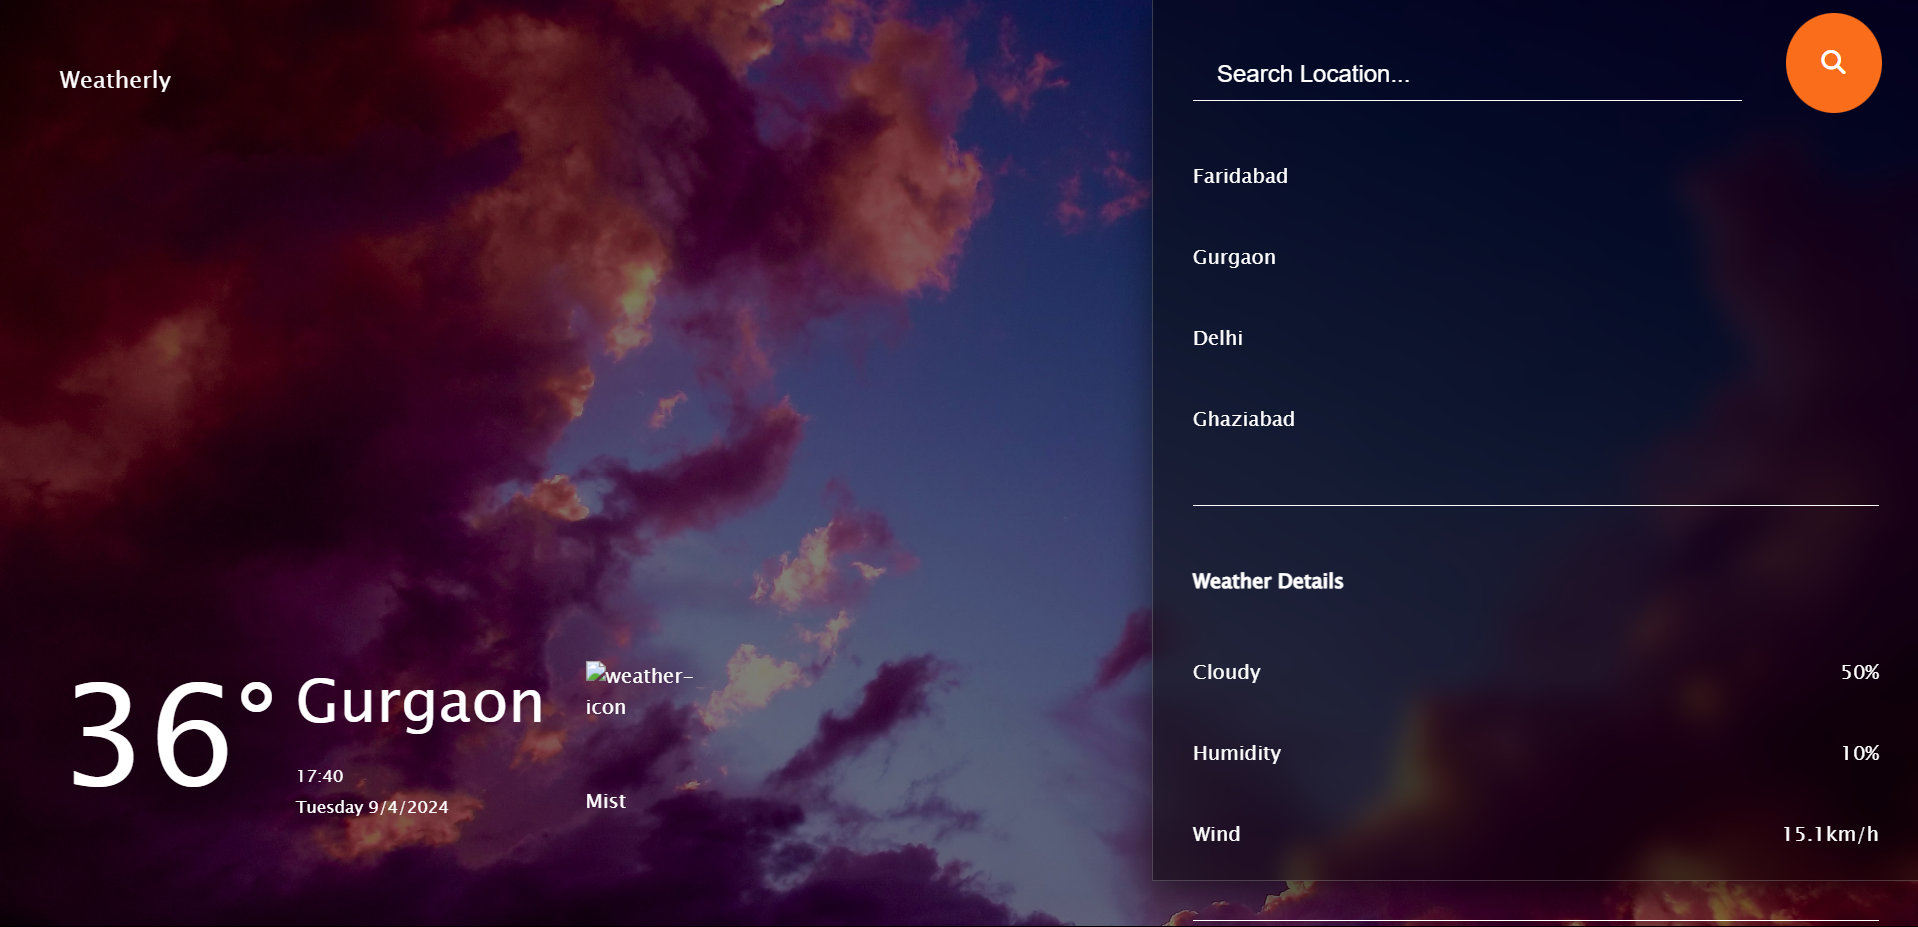Click the broken weather-icon image
Image resolution: width=1918 pixels, height=927 pixels.
[x=640, y=690]
